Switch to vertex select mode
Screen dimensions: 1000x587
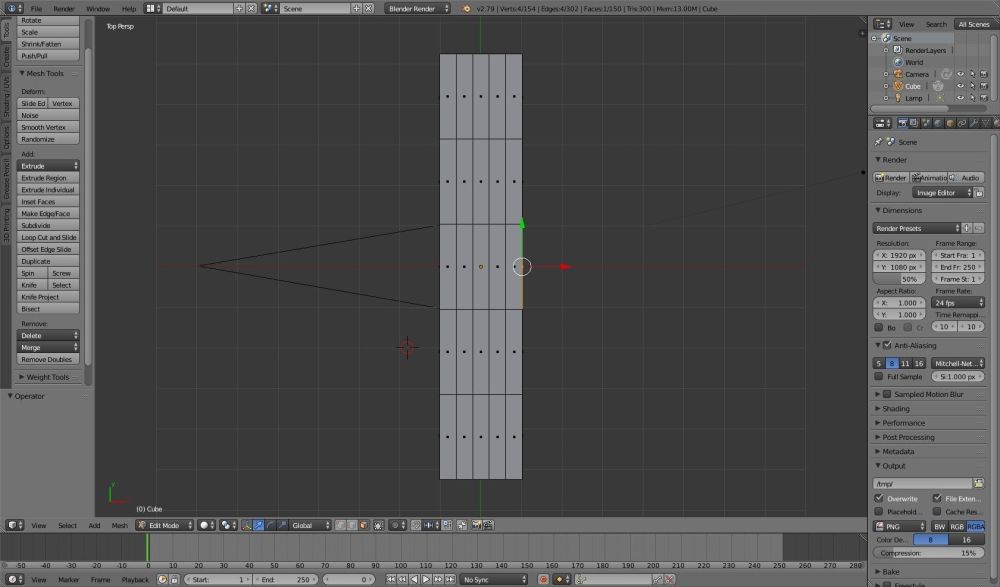[x=341, y=525]
